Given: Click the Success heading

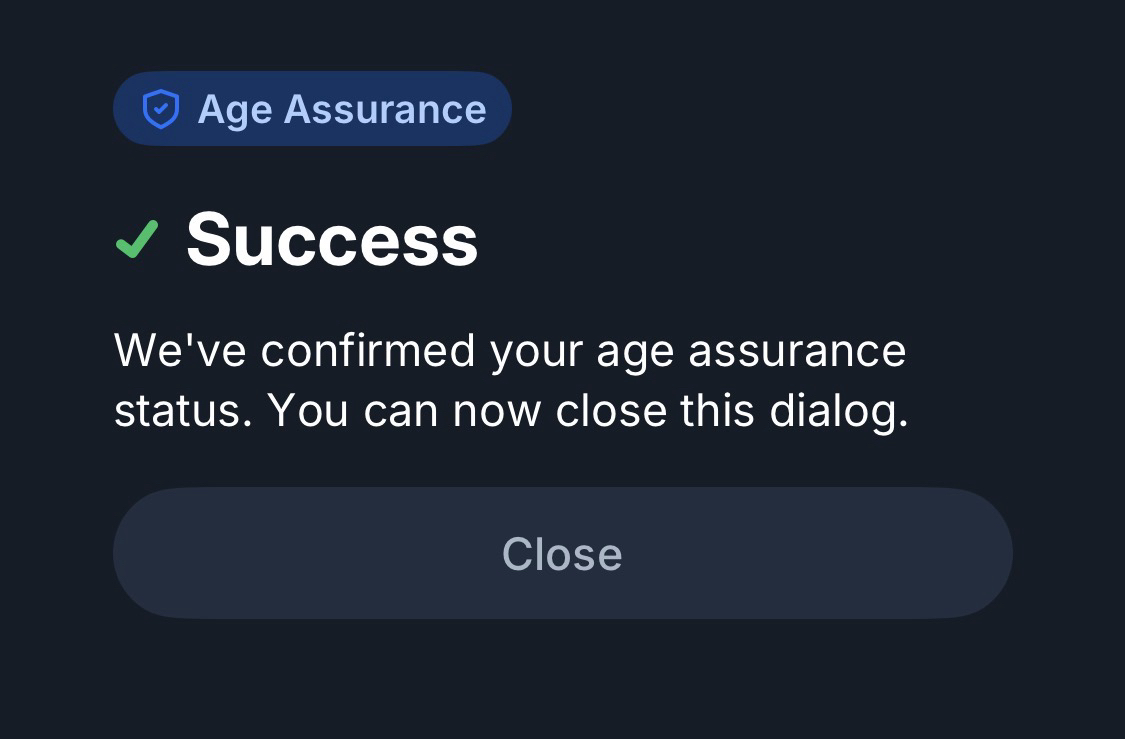Looking at the screenshot, I should pos(332,240).
